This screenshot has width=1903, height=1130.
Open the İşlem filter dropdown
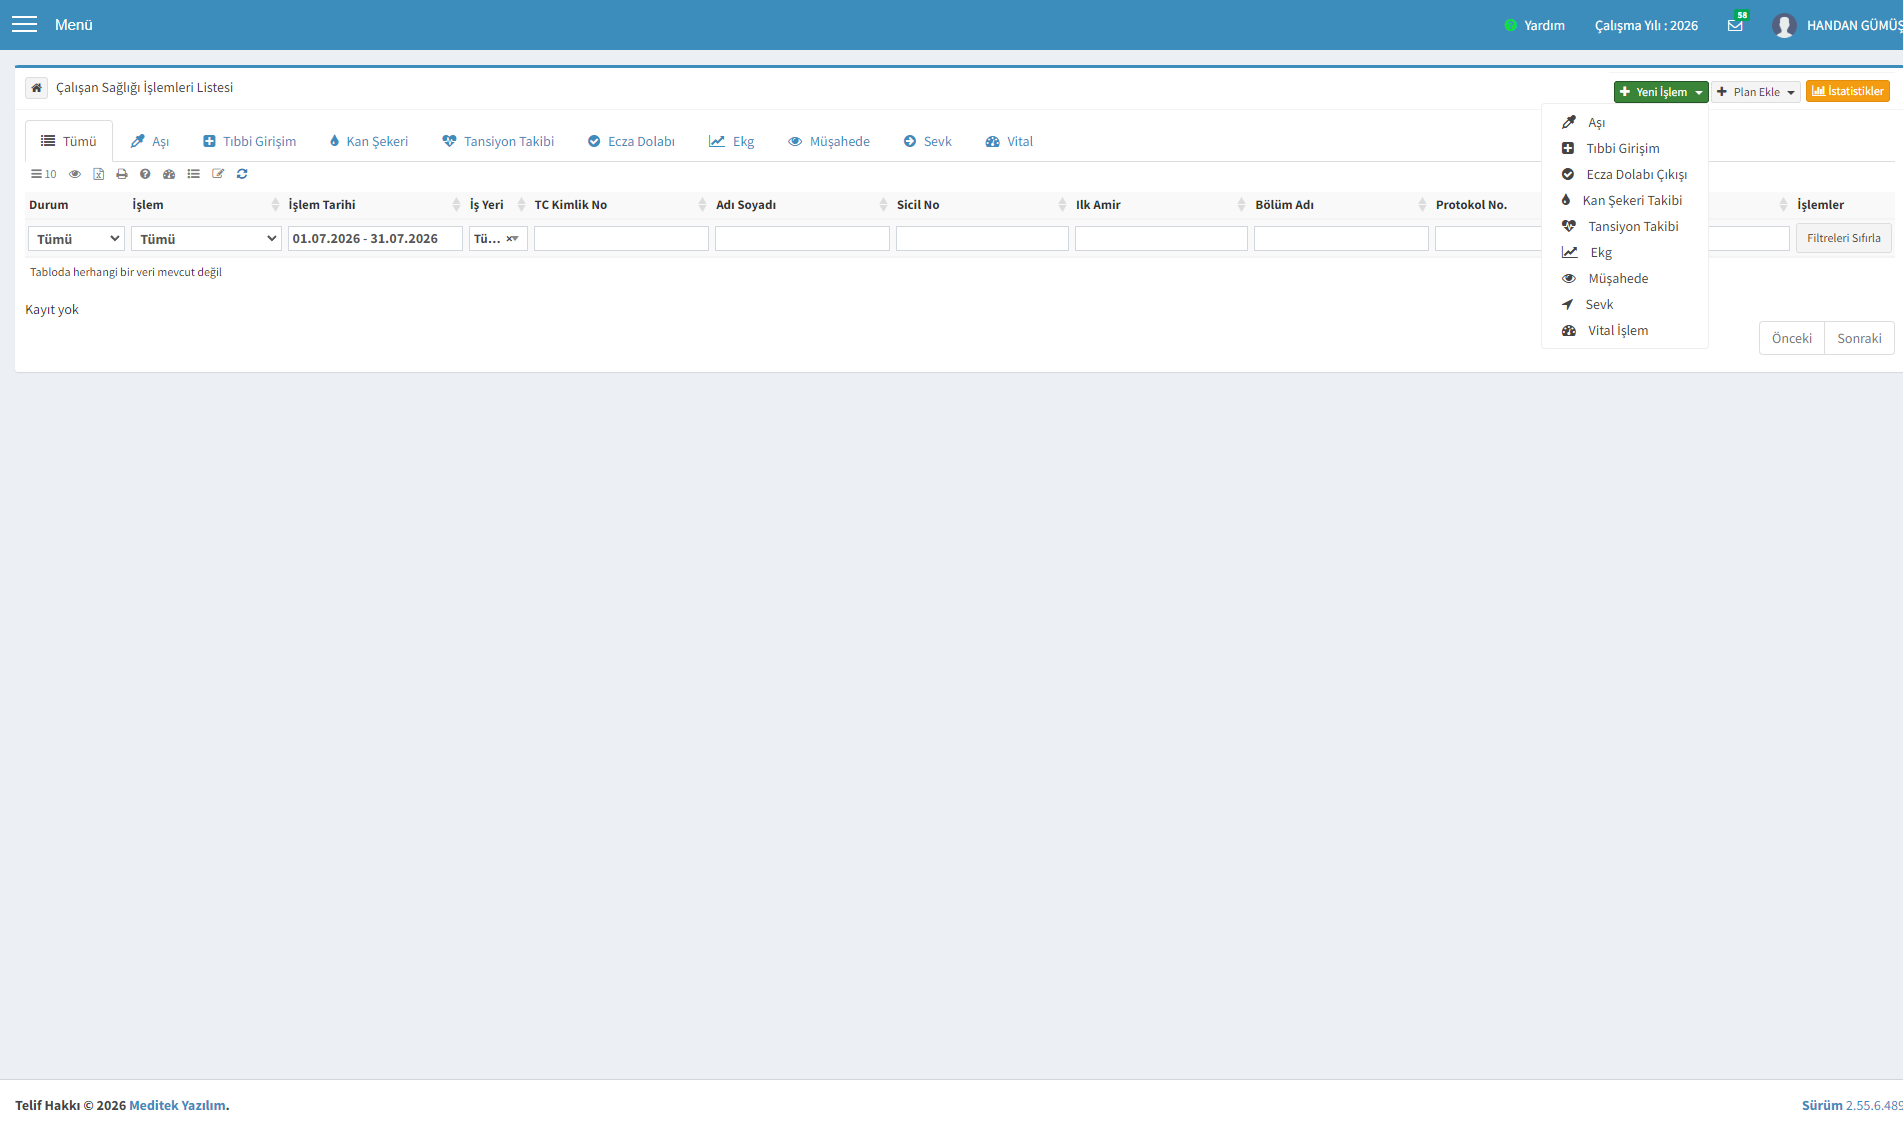(206, 239)
